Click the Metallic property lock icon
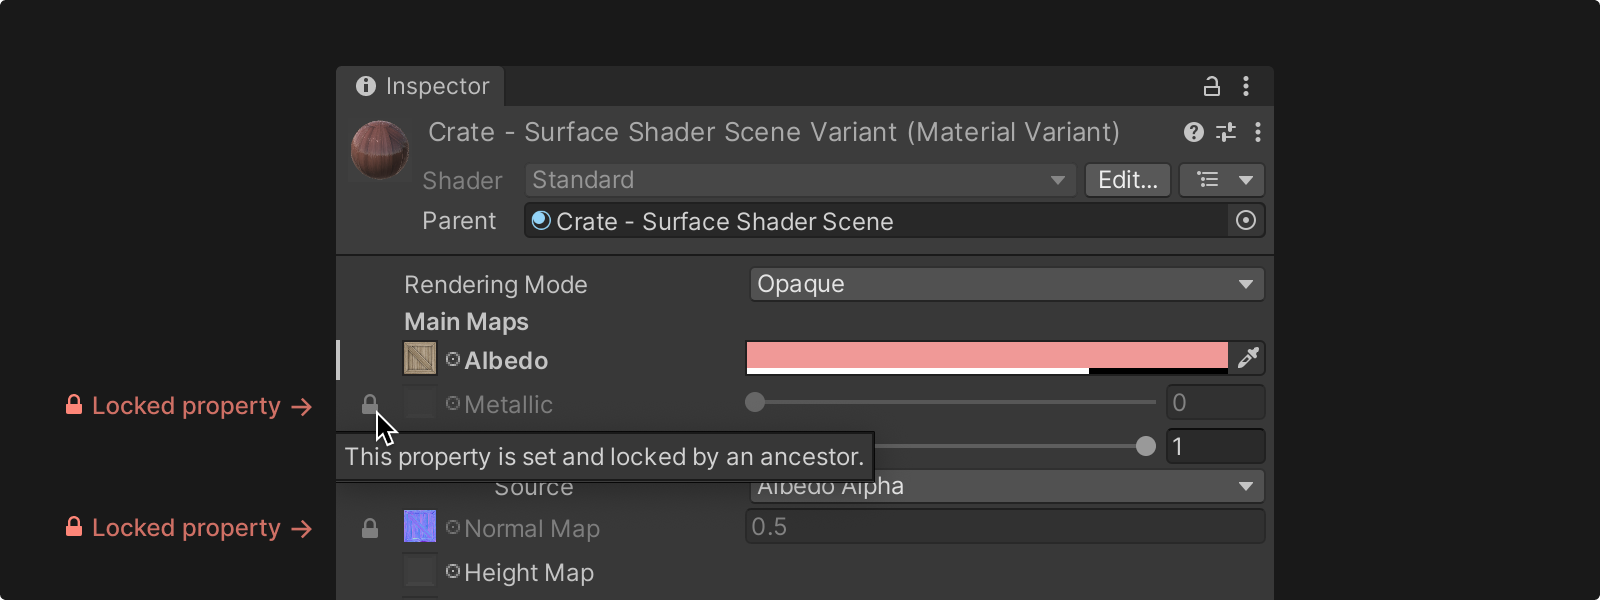 (x=369, y=404)
